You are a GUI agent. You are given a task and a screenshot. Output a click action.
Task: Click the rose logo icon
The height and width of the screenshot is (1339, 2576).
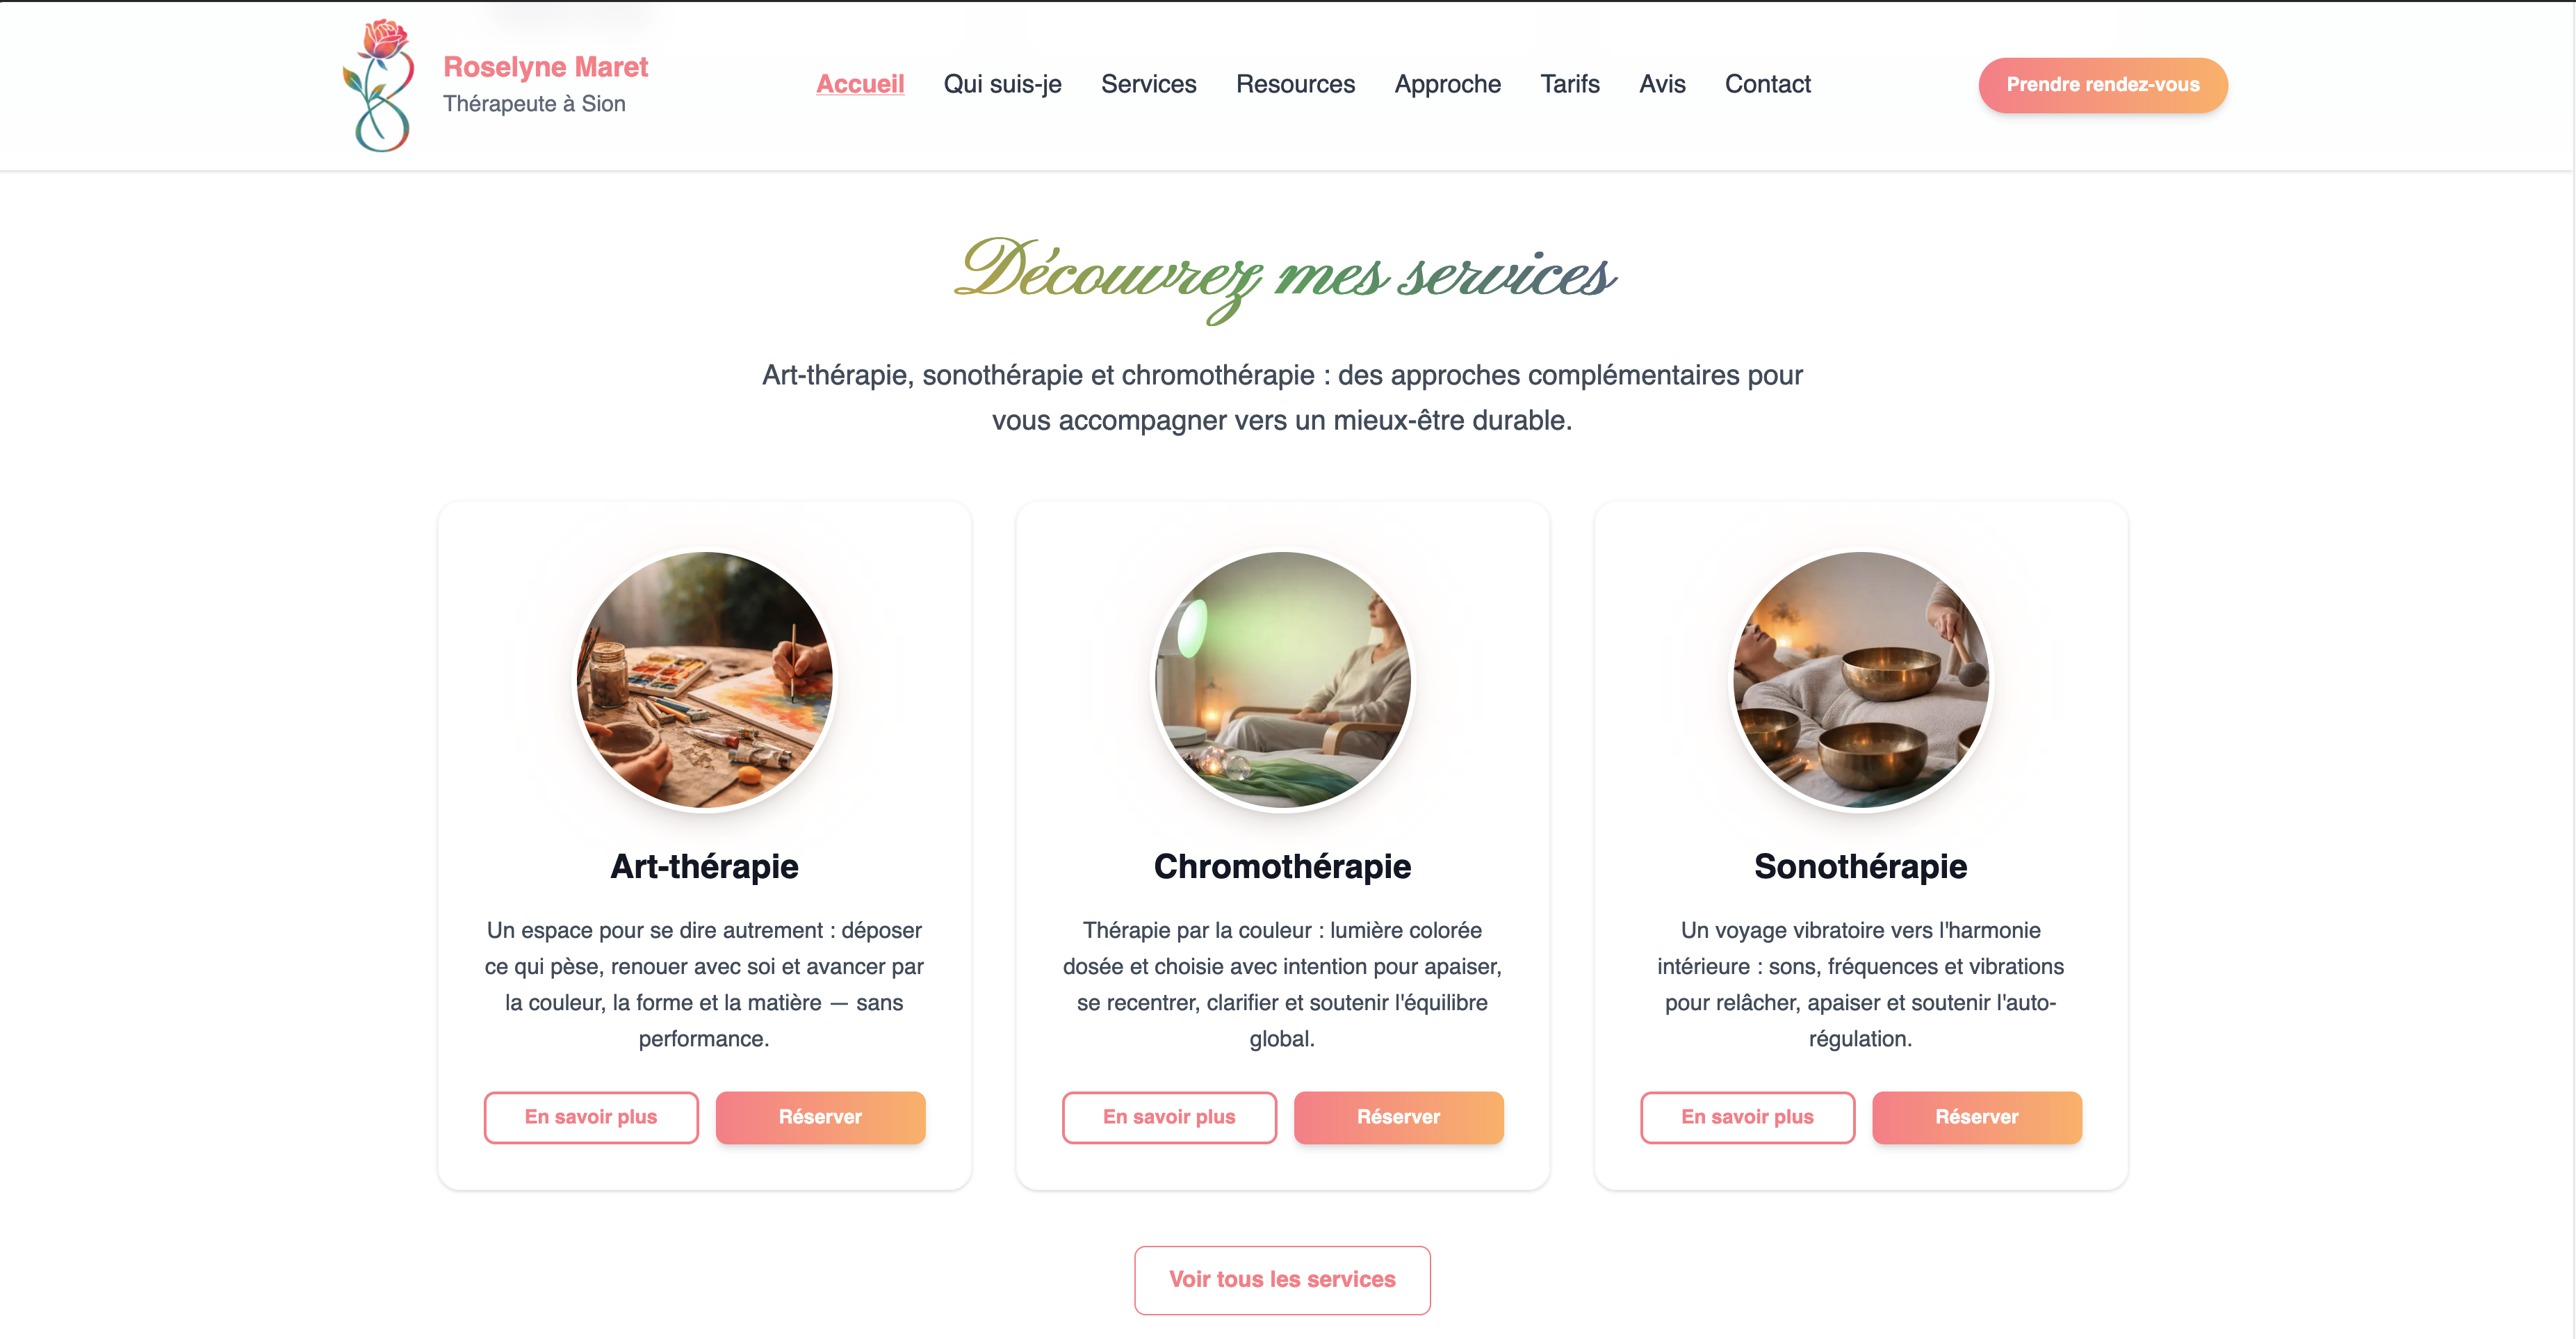379,85
